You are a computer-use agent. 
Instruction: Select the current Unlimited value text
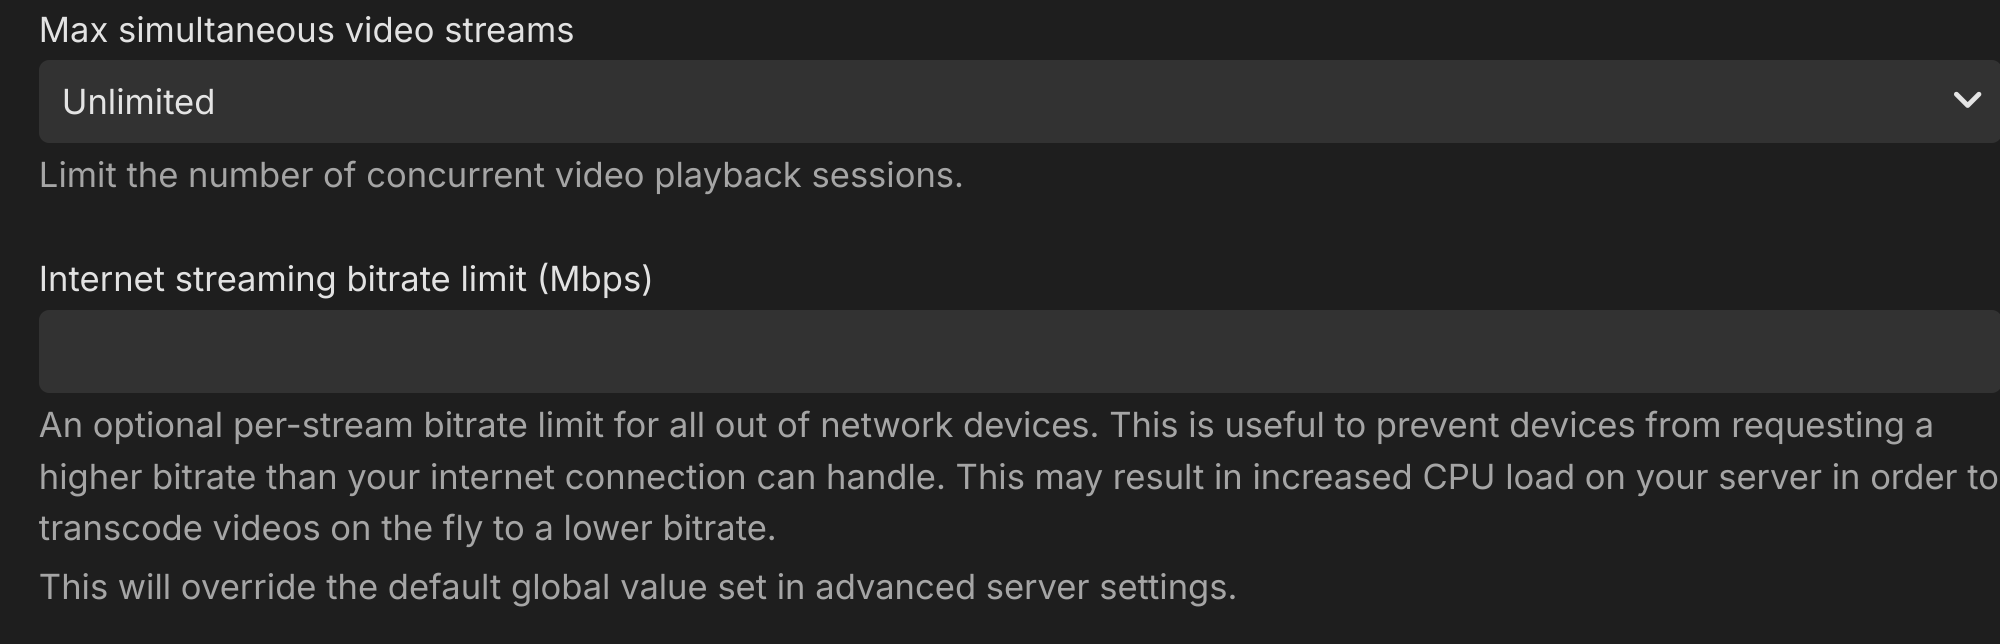point(139,101)
